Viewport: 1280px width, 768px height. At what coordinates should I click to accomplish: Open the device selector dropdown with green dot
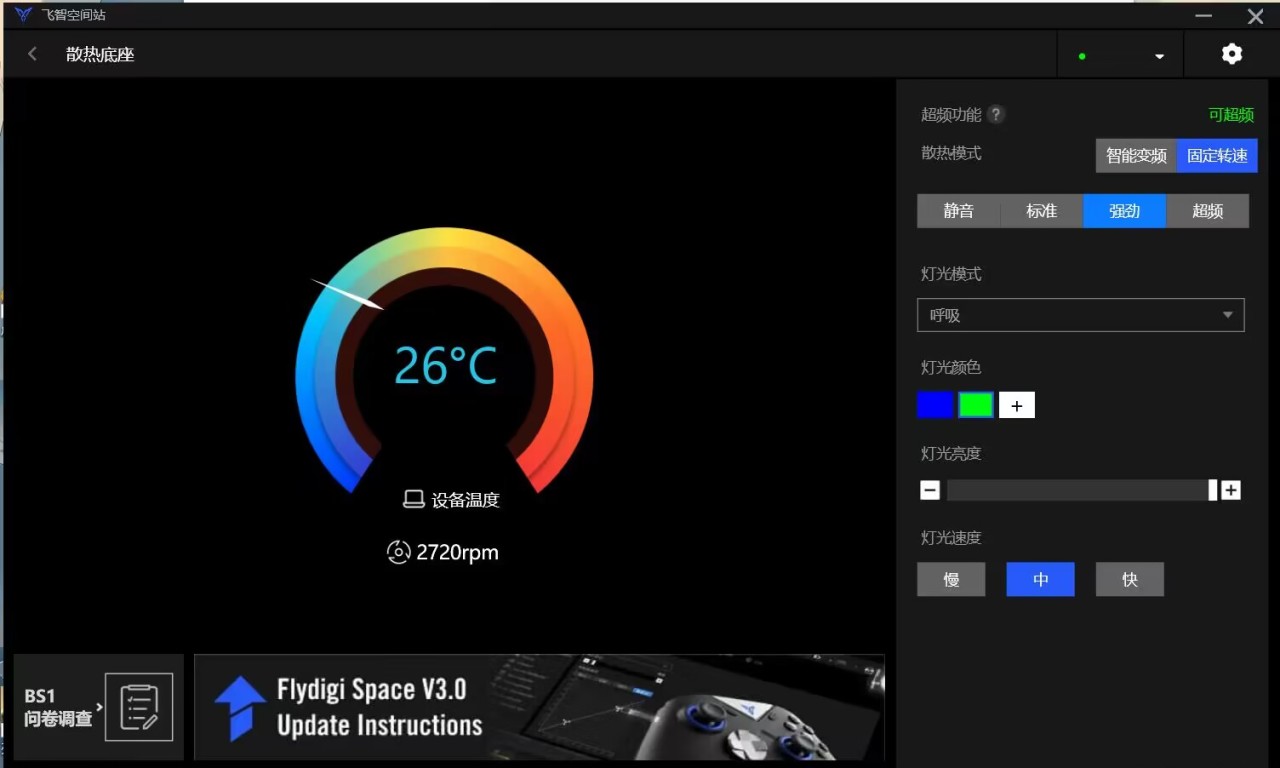pos(1120,55)
